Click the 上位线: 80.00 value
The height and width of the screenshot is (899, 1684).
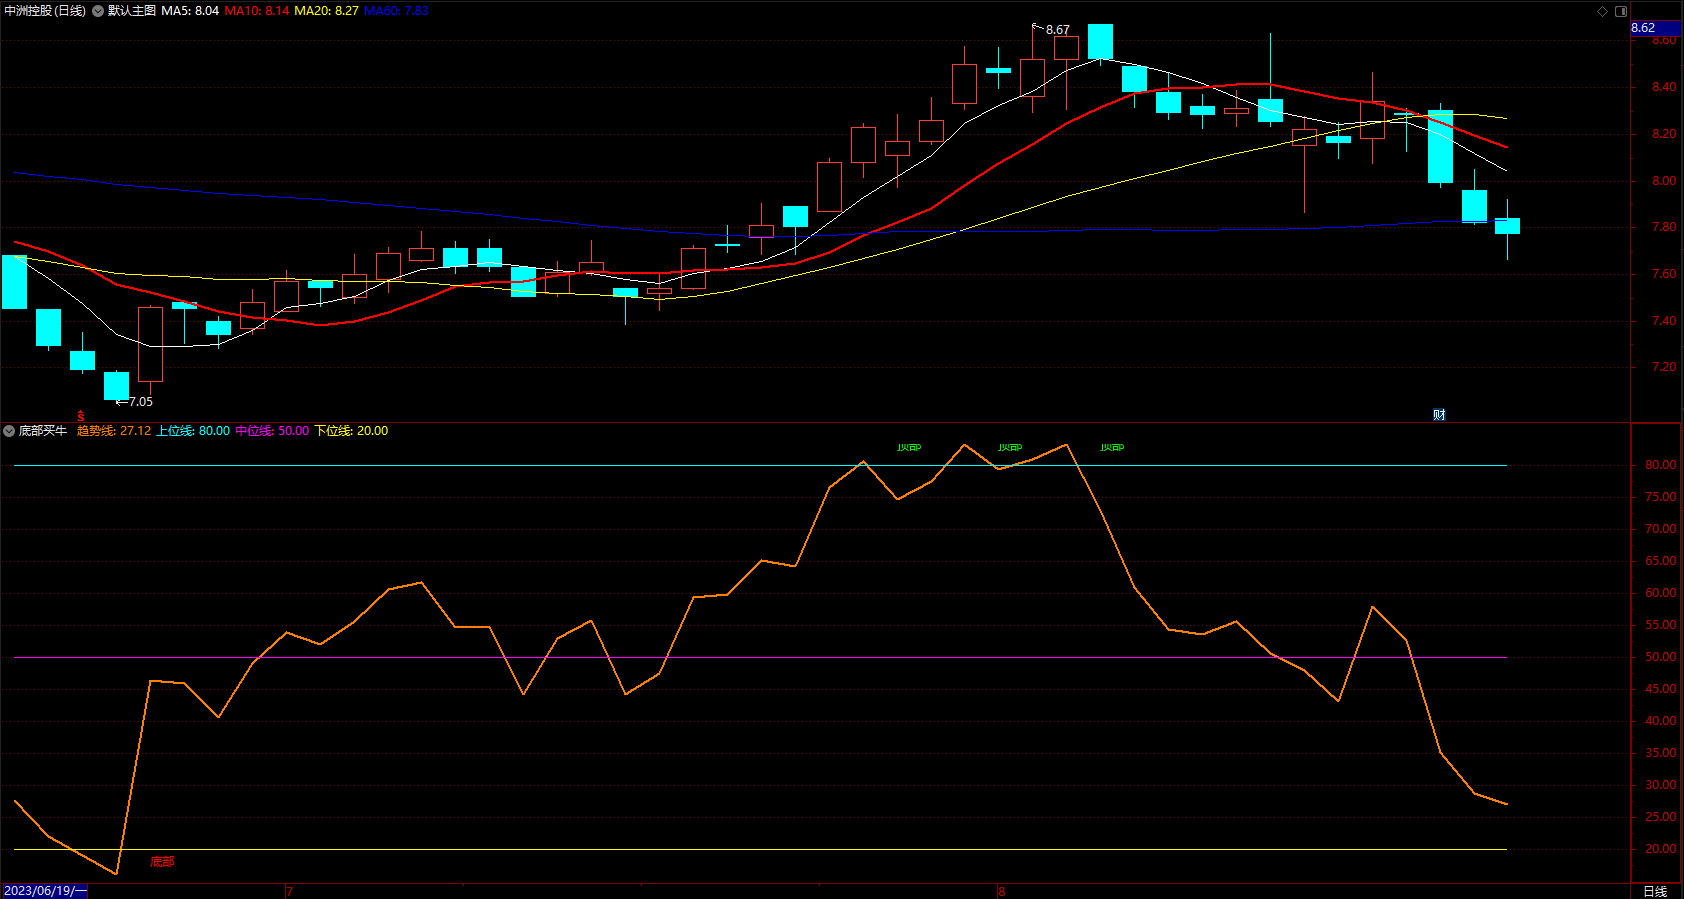[193, 431]
